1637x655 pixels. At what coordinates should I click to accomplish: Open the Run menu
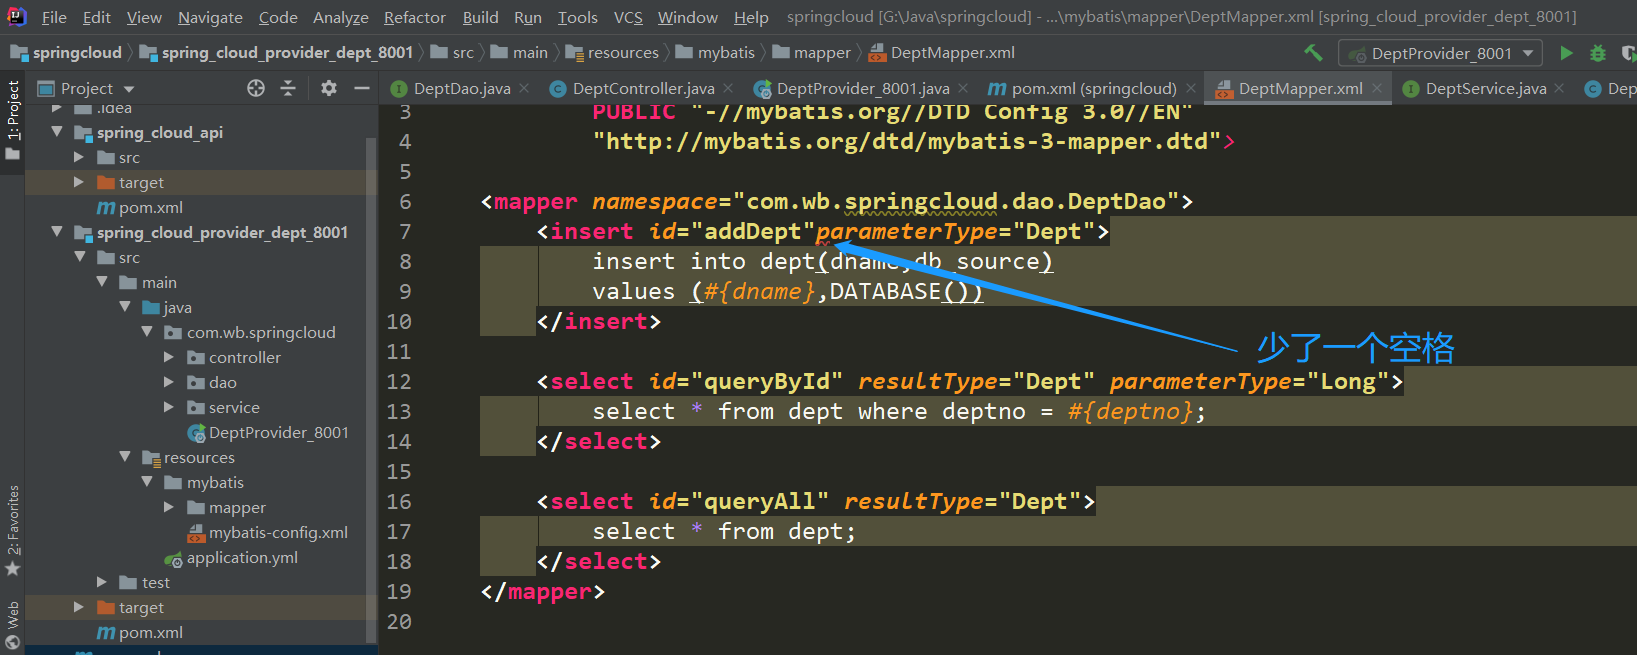point(528,17)
